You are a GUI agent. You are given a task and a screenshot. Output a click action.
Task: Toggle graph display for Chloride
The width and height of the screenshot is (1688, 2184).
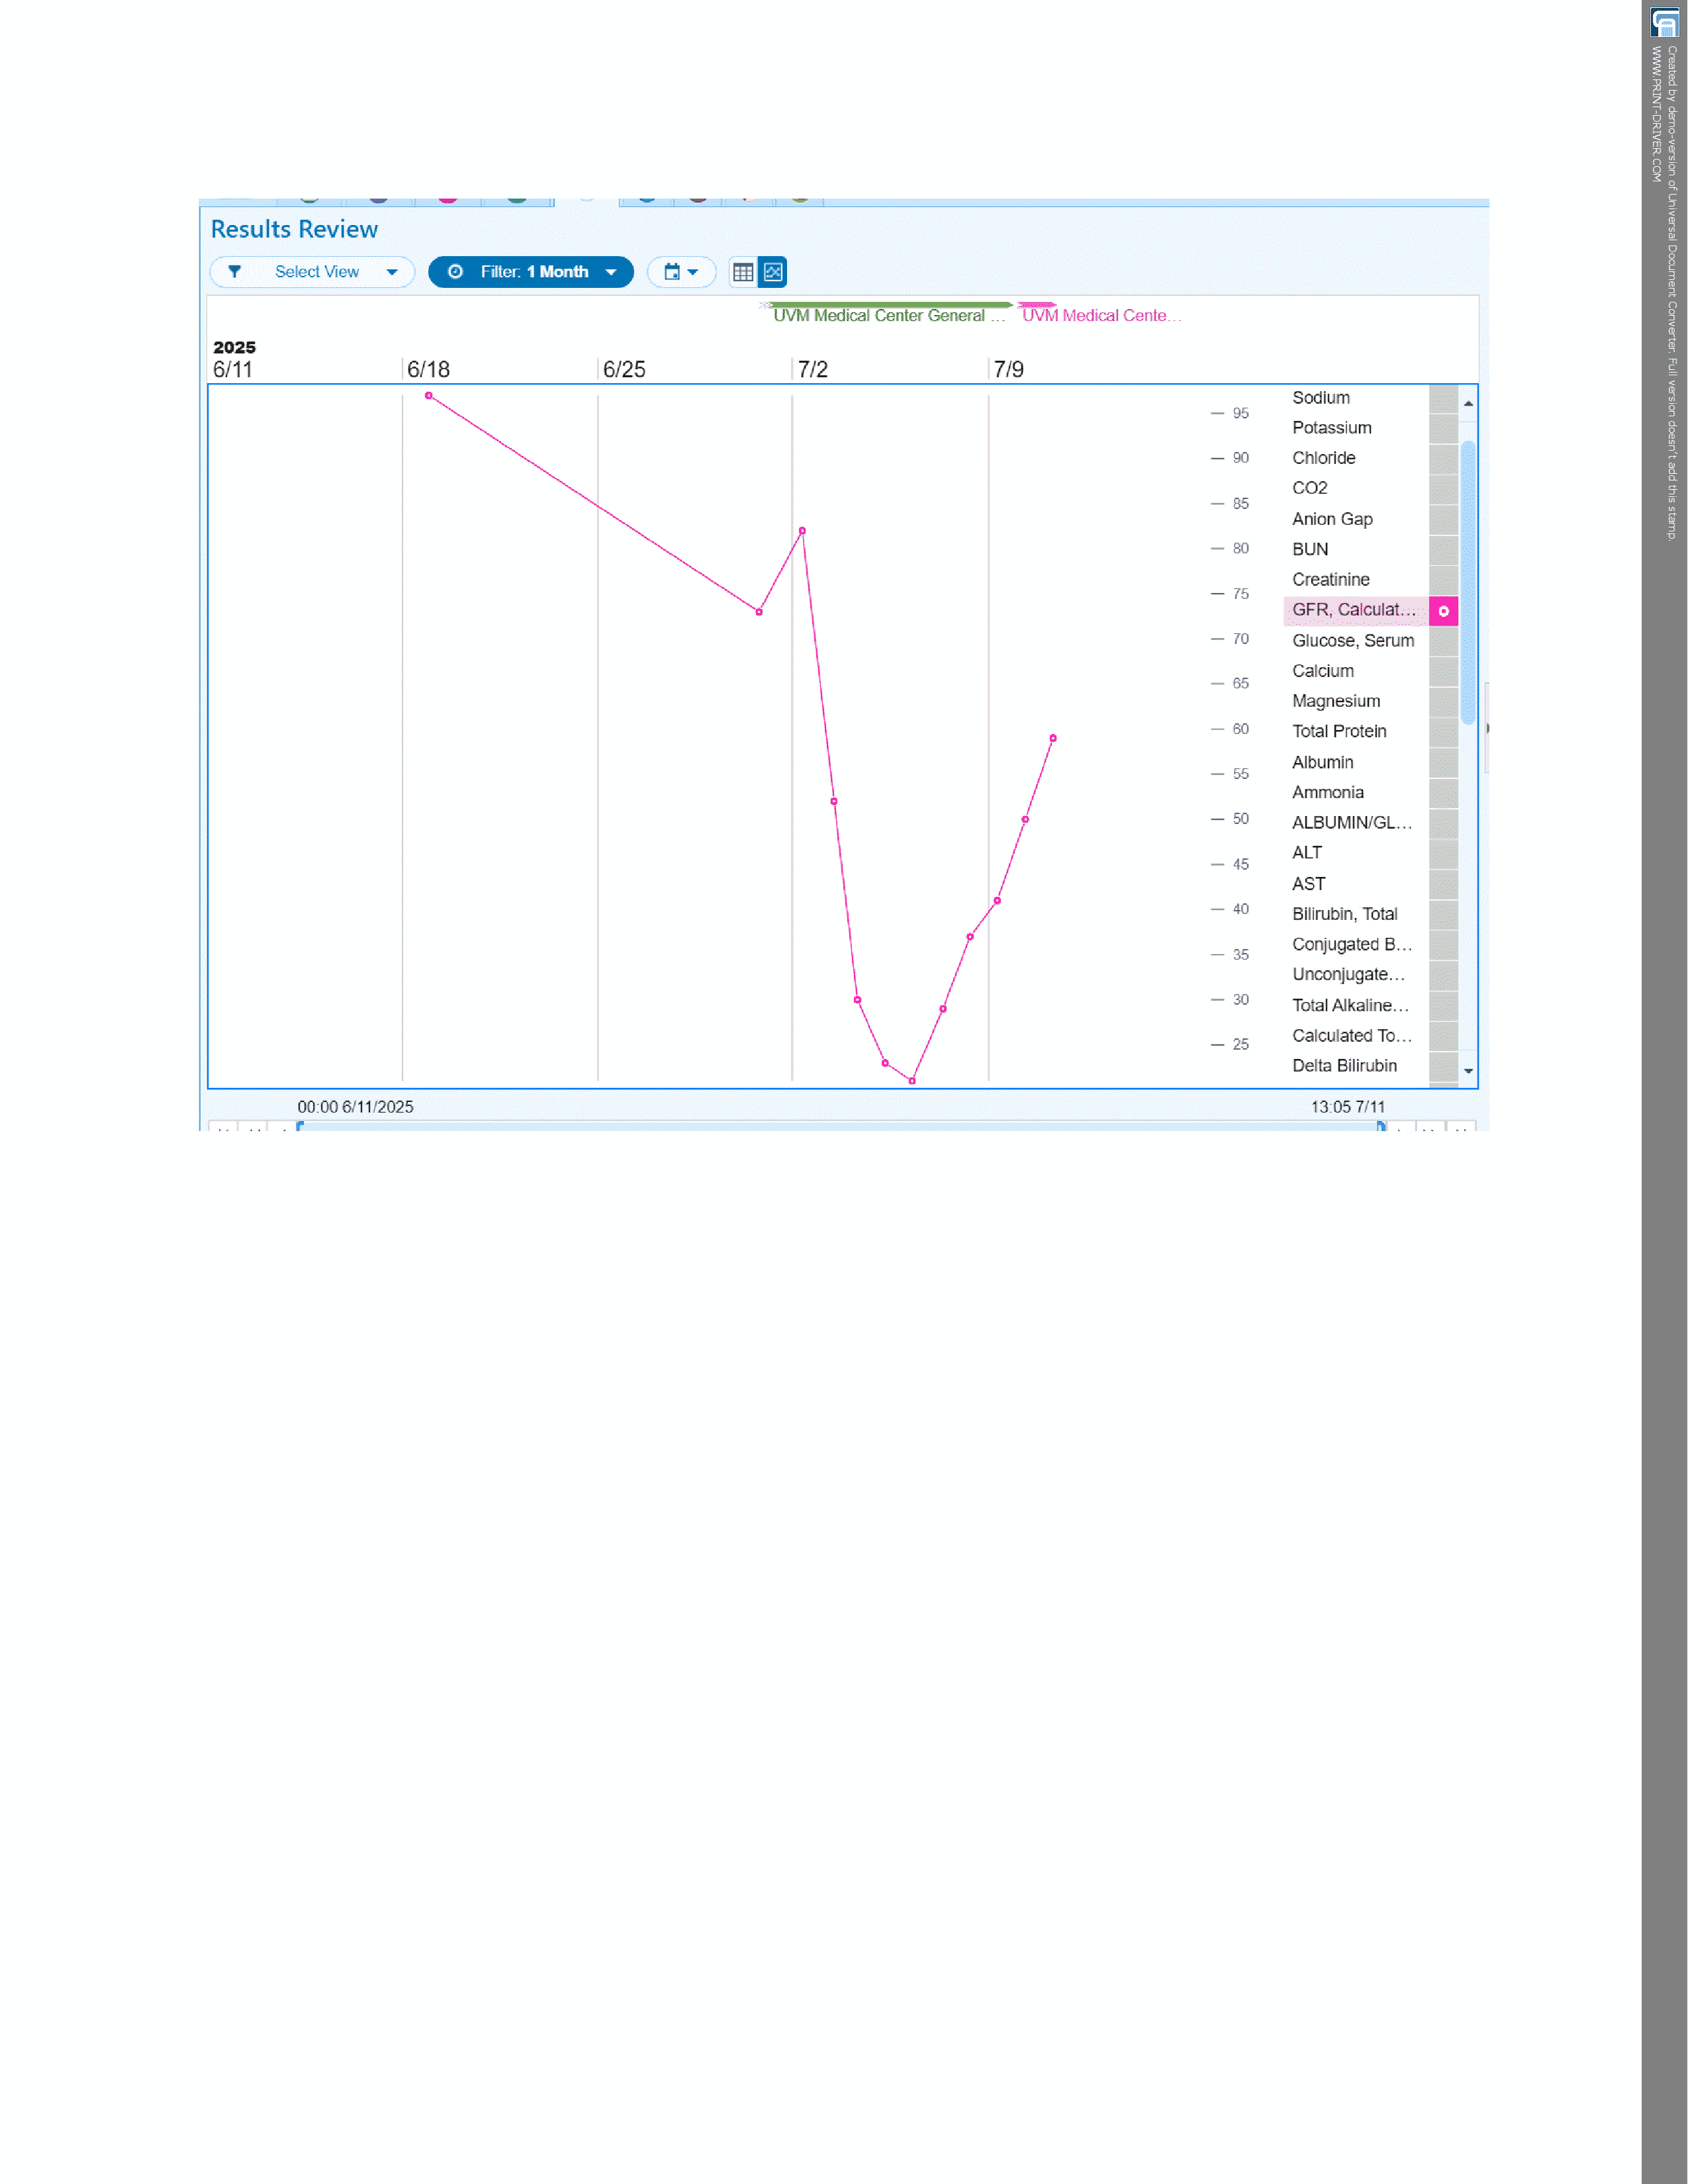[x=1443, y=458]
